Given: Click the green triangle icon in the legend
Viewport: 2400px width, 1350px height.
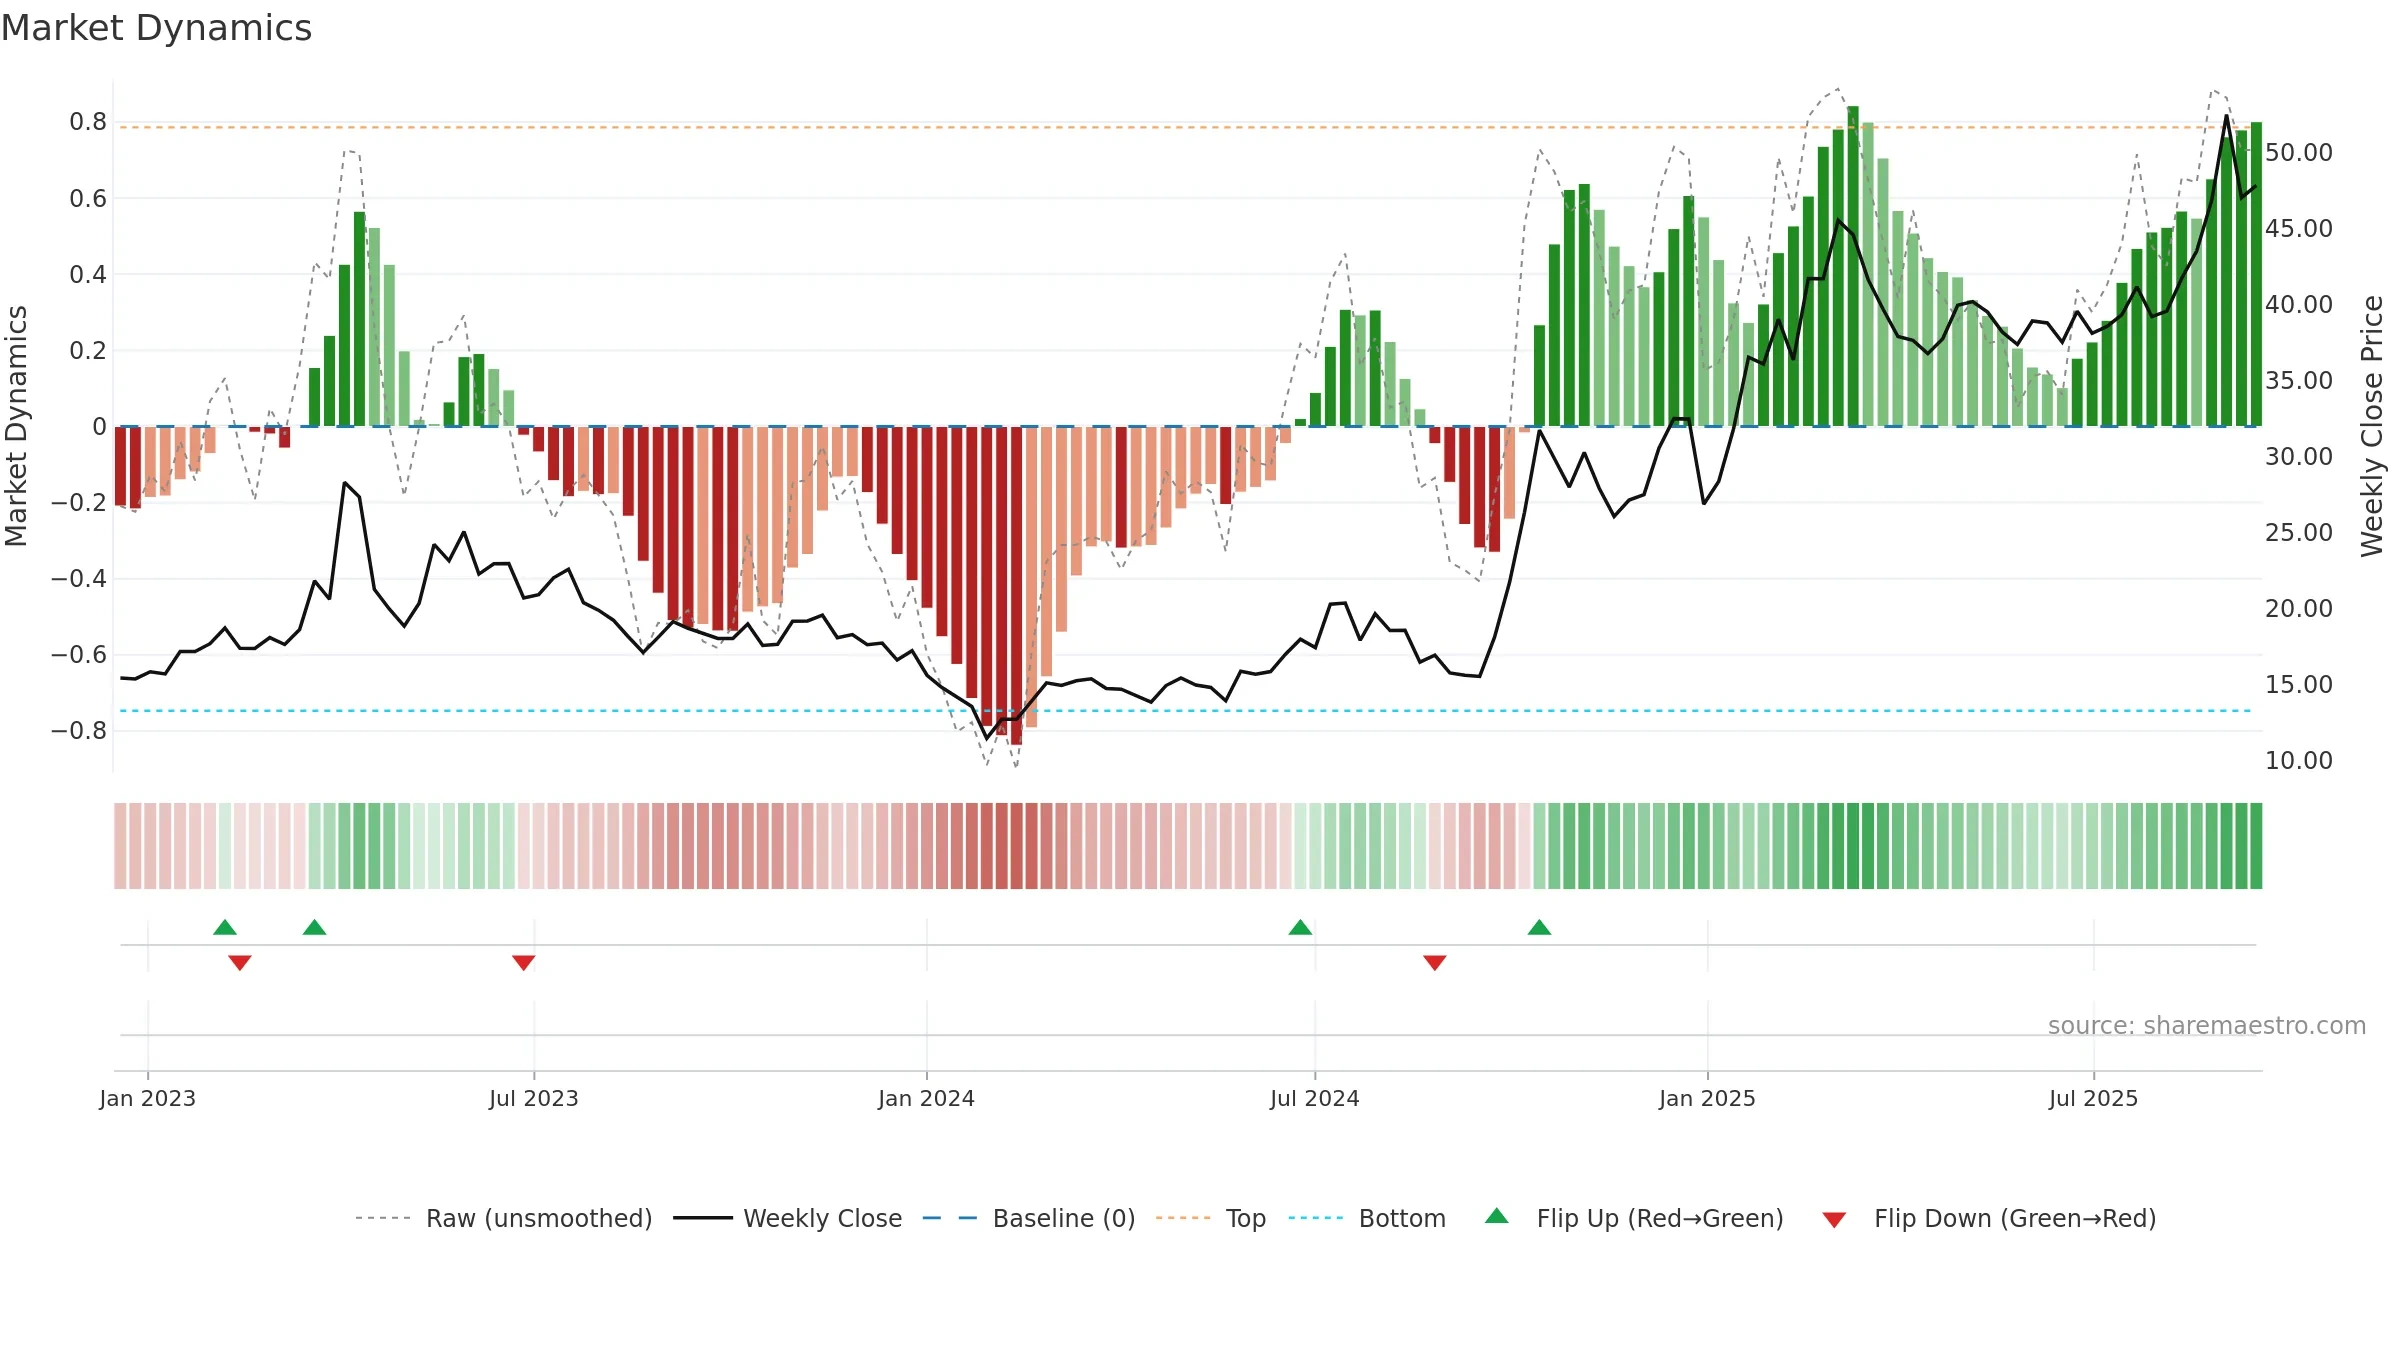Looking at the screenshot, I should click(x=1497, y=1216).
